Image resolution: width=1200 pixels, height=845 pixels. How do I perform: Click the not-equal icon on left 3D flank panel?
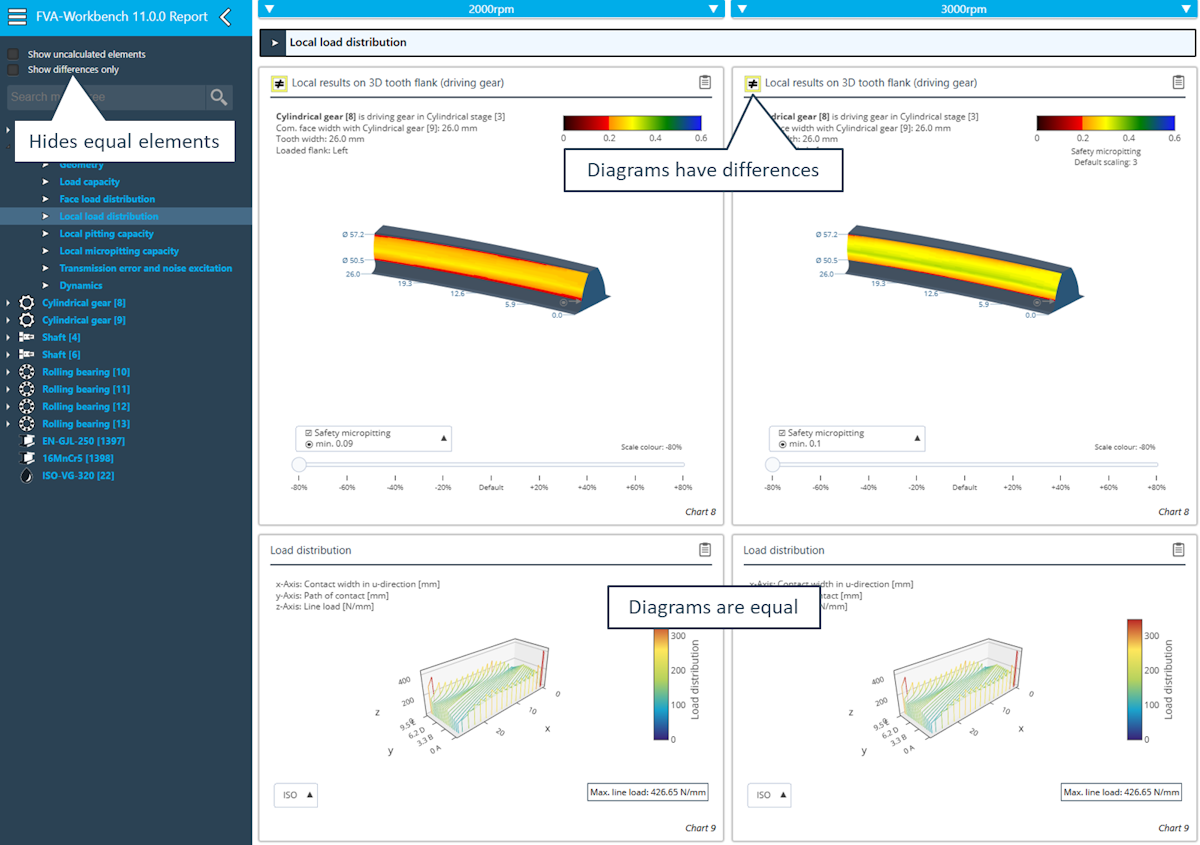point(279,83)
